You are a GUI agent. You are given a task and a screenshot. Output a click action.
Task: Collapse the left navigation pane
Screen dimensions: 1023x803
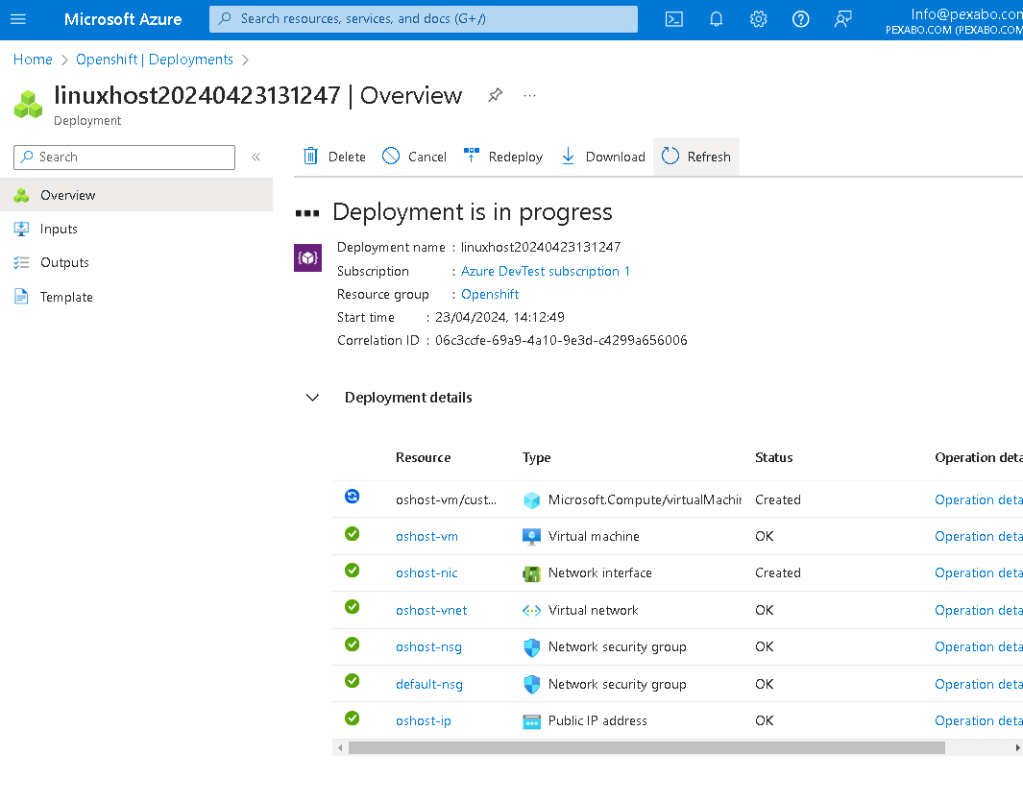pyautogui.click(x=256, y=157)
